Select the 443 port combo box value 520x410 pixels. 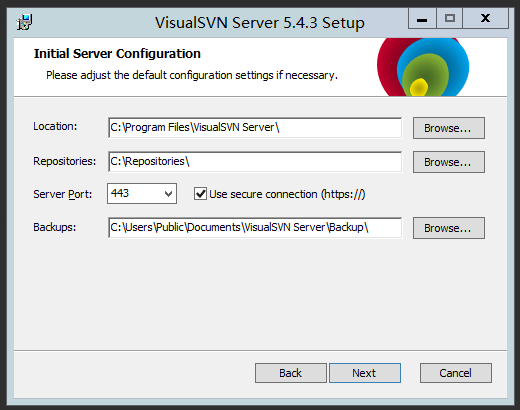tap(142, 193)
